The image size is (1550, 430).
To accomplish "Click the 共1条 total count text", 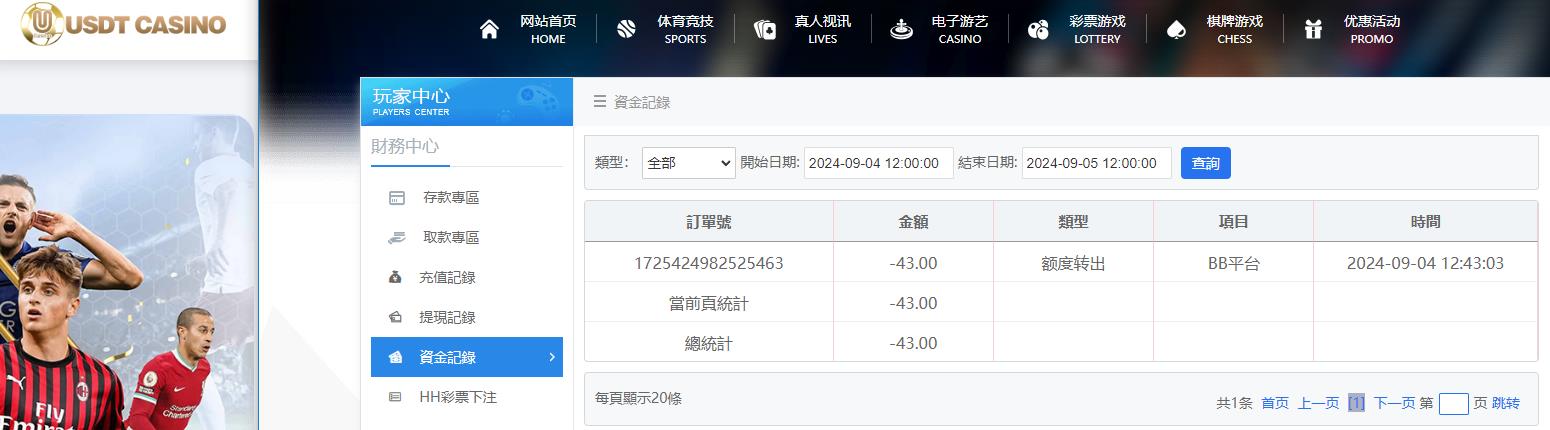I will coord(1234,403).
